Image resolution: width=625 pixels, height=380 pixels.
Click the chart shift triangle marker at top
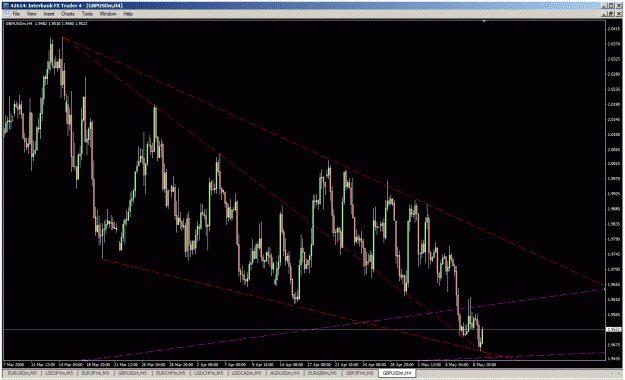pyautogui.click(x=484, y=21)
